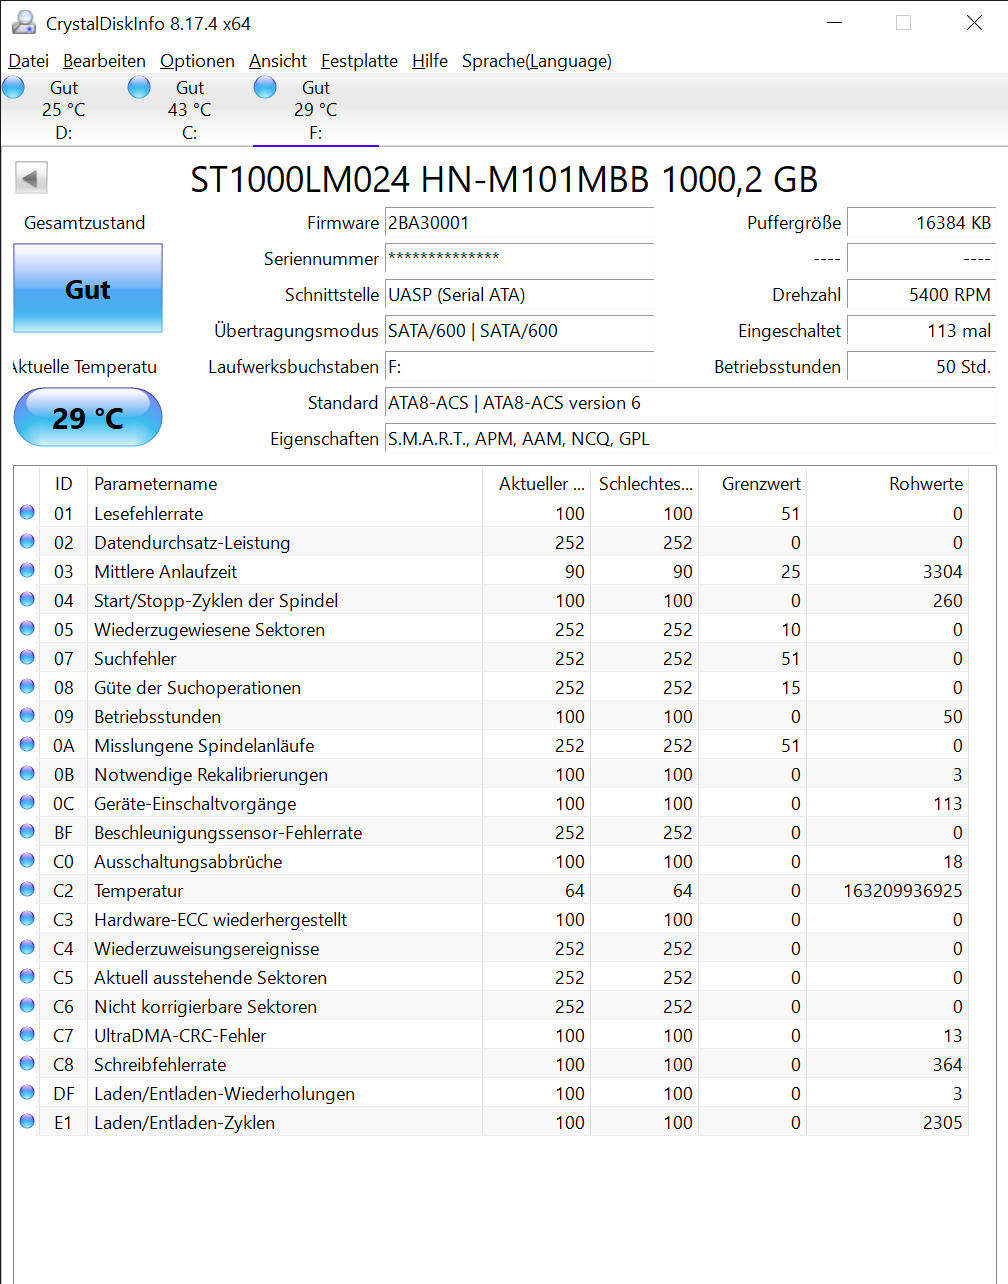Click status orb for Hardware-ECC wiederhergestellt row
This screenshot has width=1008, height=1284.
[x=27, y=919]
